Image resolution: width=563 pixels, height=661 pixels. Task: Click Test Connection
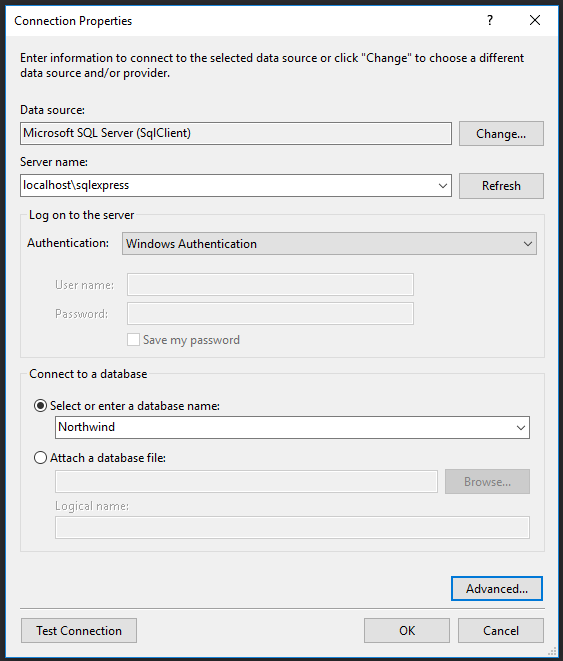pos(79,631)
